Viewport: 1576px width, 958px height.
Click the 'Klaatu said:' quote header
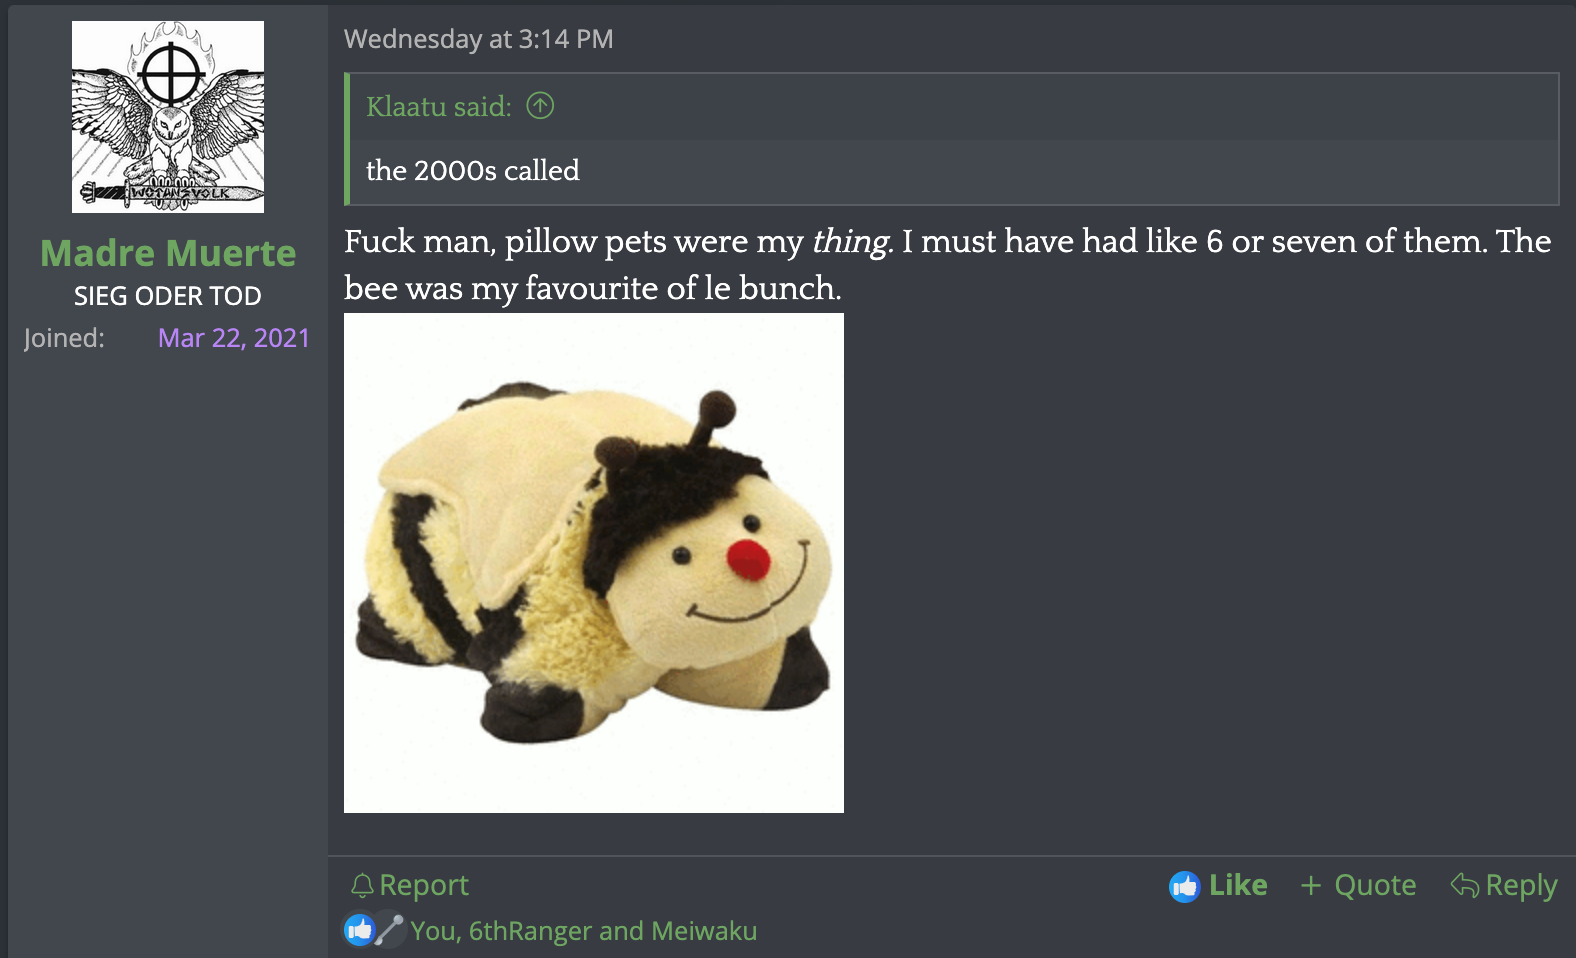[439, 106]
